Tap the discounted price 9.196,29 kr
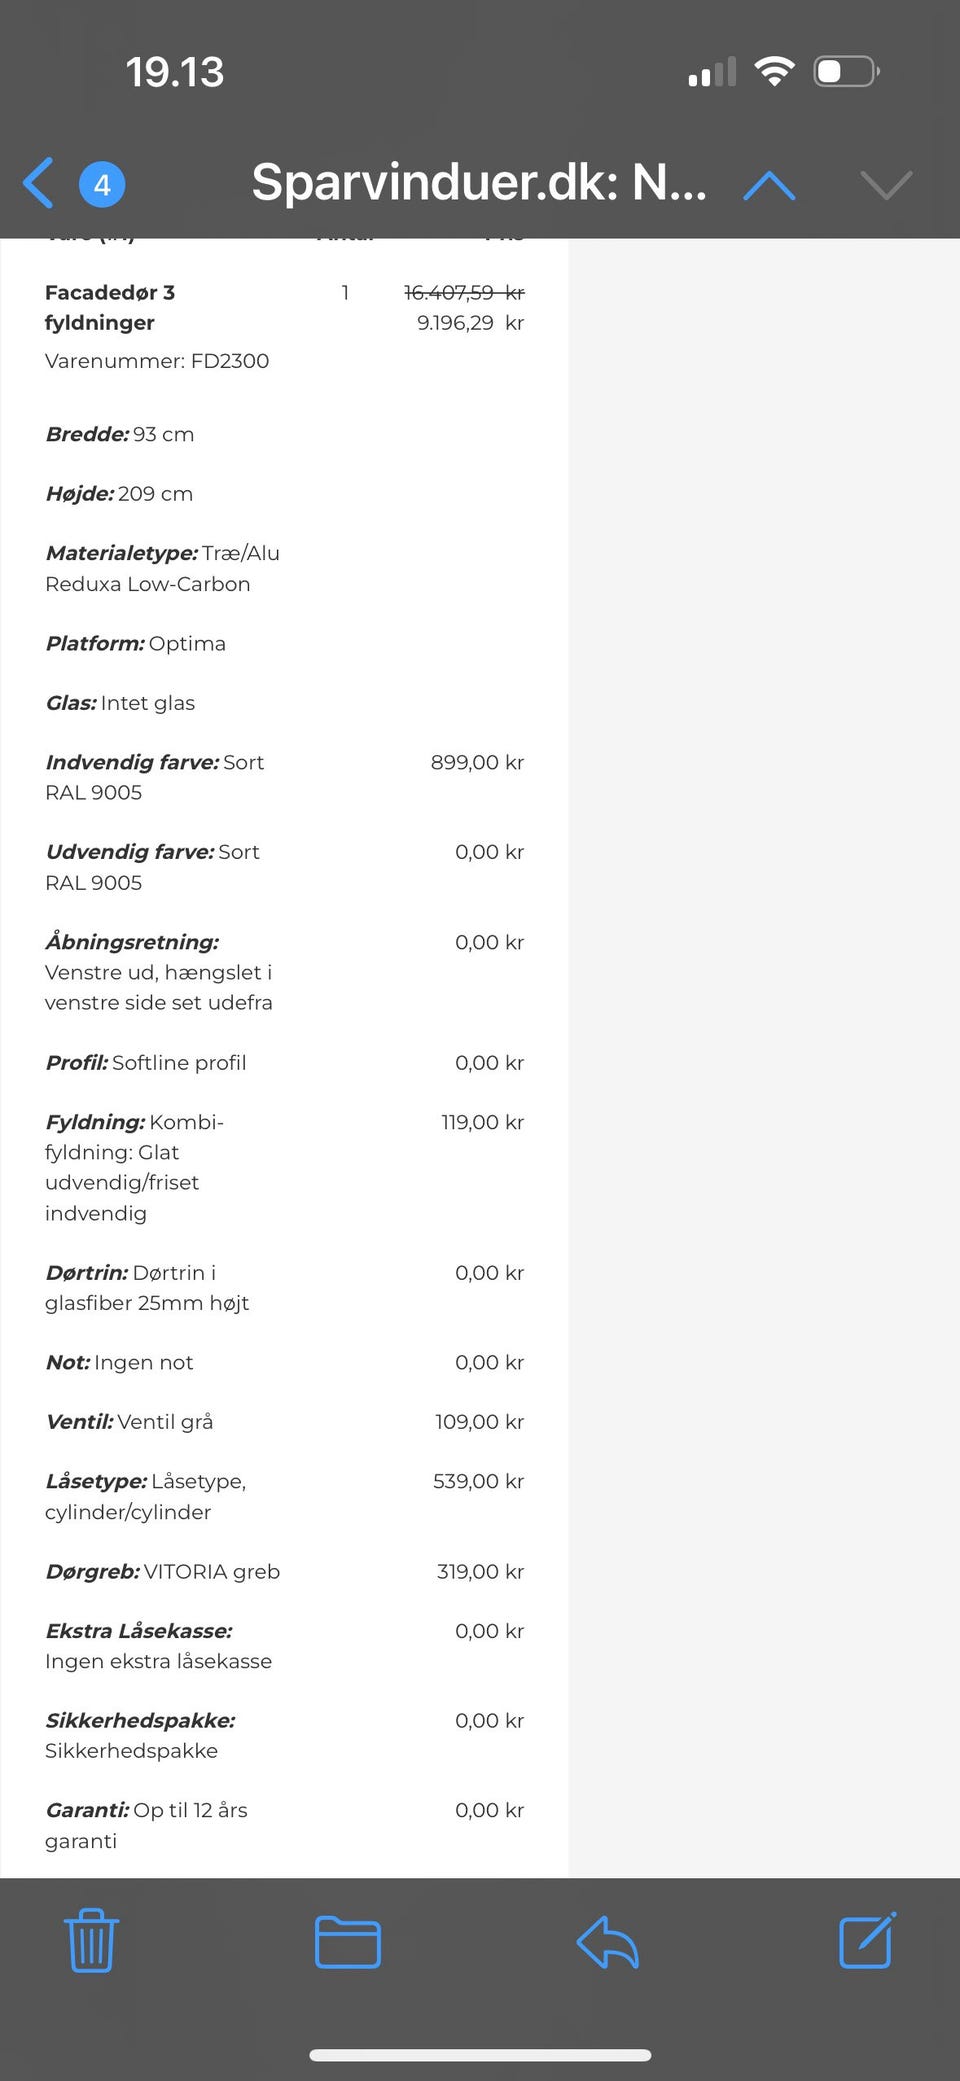 point(470,323)
